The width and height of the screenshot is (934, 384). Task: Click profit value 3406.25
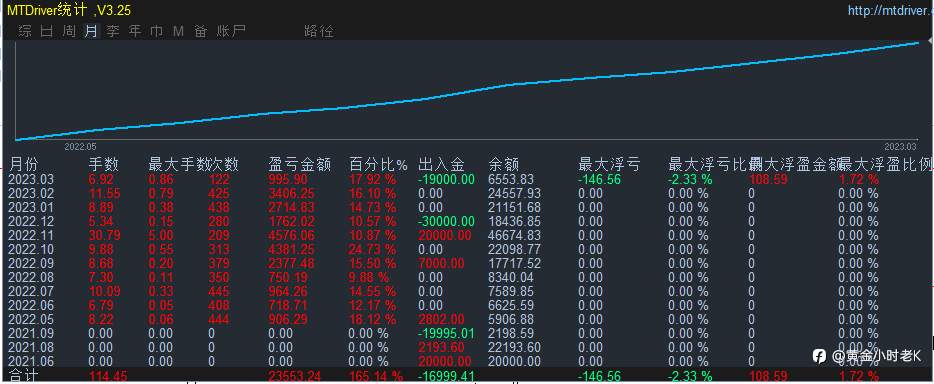[291, 193]
